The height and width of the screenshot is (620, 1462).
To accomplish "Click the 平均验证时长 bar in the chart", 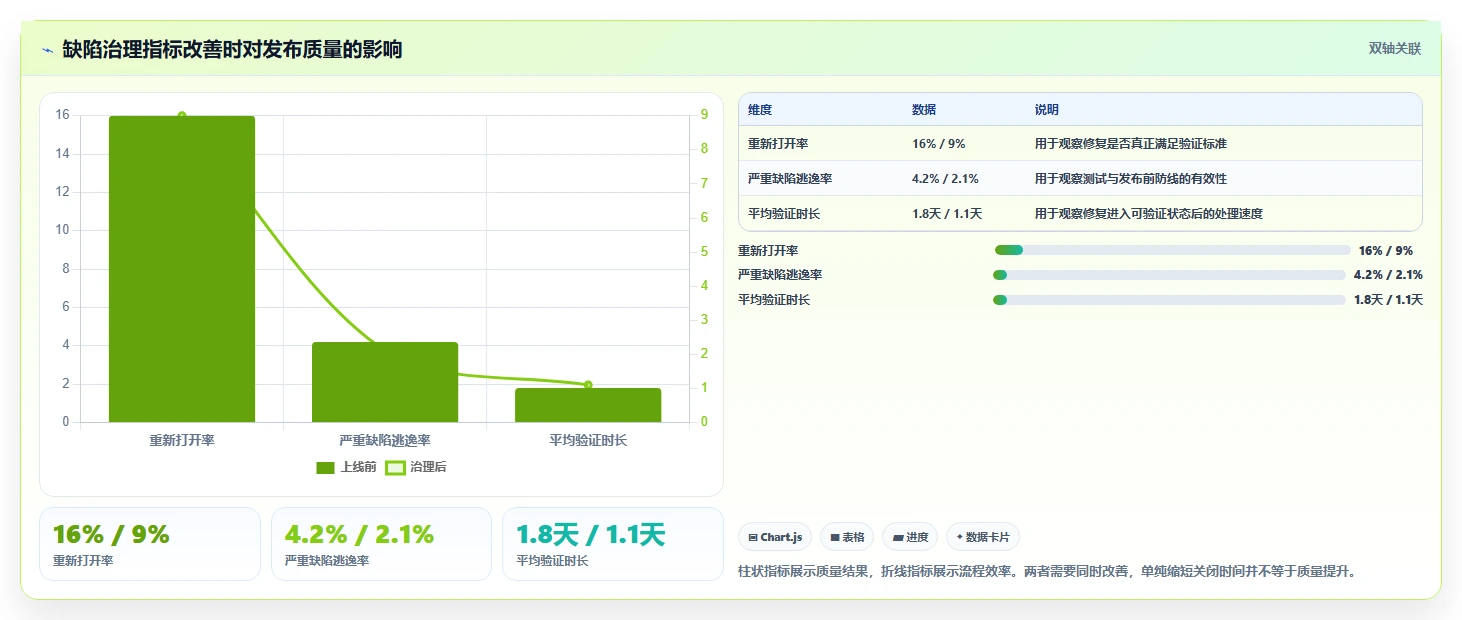I will (x=588, y=405).
